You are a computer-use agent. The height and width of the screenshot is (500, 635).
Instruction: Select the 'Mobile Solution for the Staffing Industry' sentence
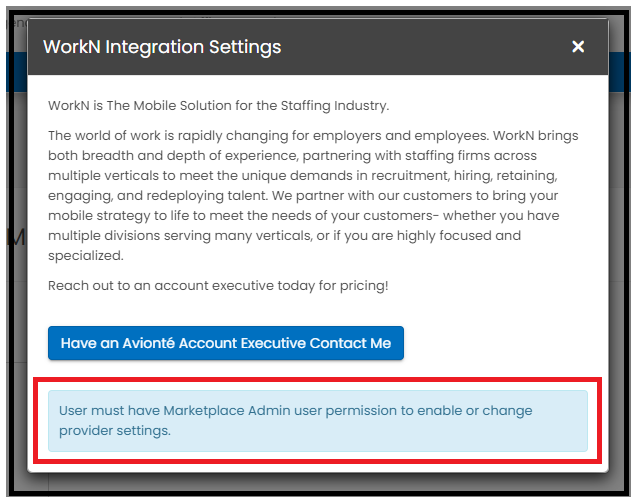pyautogui.click(x=219, y=106)
